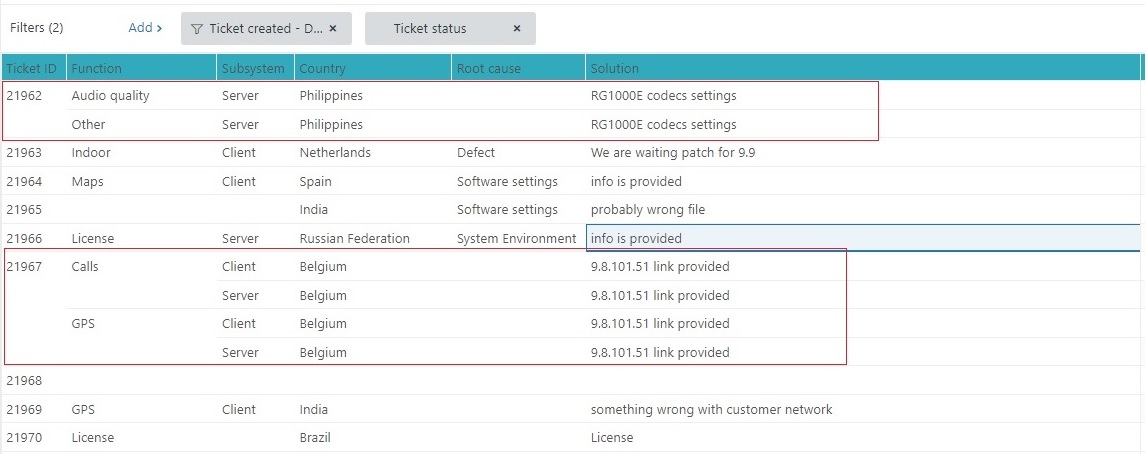Sort table by Country column header
1147x454 pixels.
pyautogui.click(x=322, y=68)
